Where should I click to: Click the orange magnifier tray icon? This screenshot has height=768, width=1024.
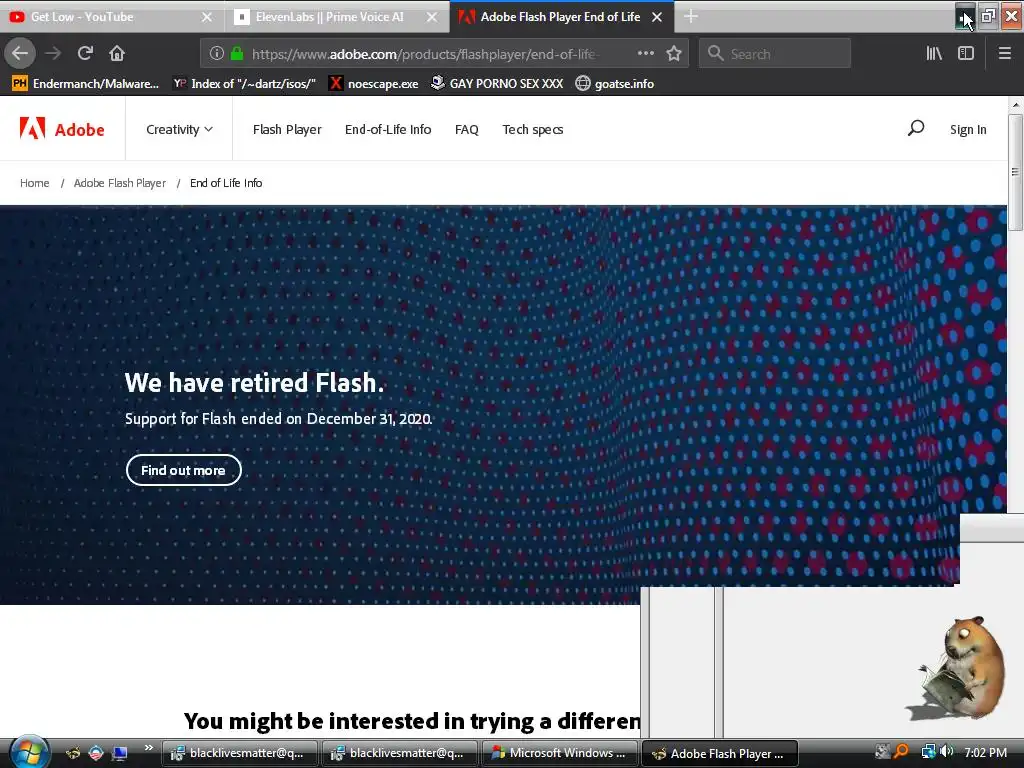901,752
